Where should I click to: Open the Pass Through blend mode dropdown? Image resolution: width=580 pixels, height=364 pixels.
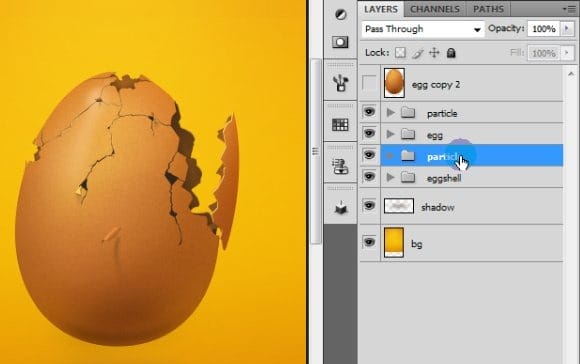click(423, 29)
